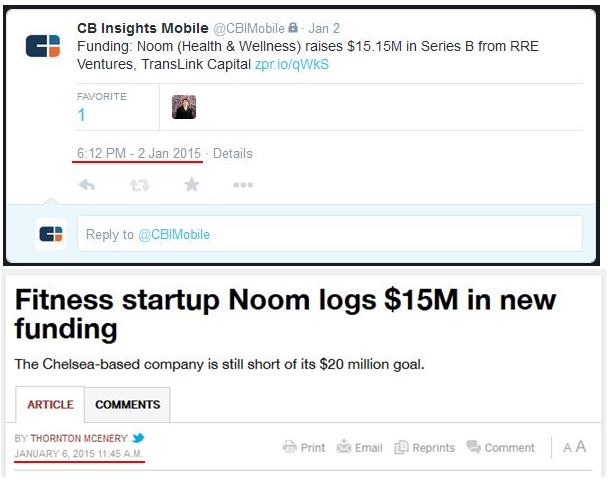
Task: Click the Details link beside the timestamp
Action: (232, 154)
